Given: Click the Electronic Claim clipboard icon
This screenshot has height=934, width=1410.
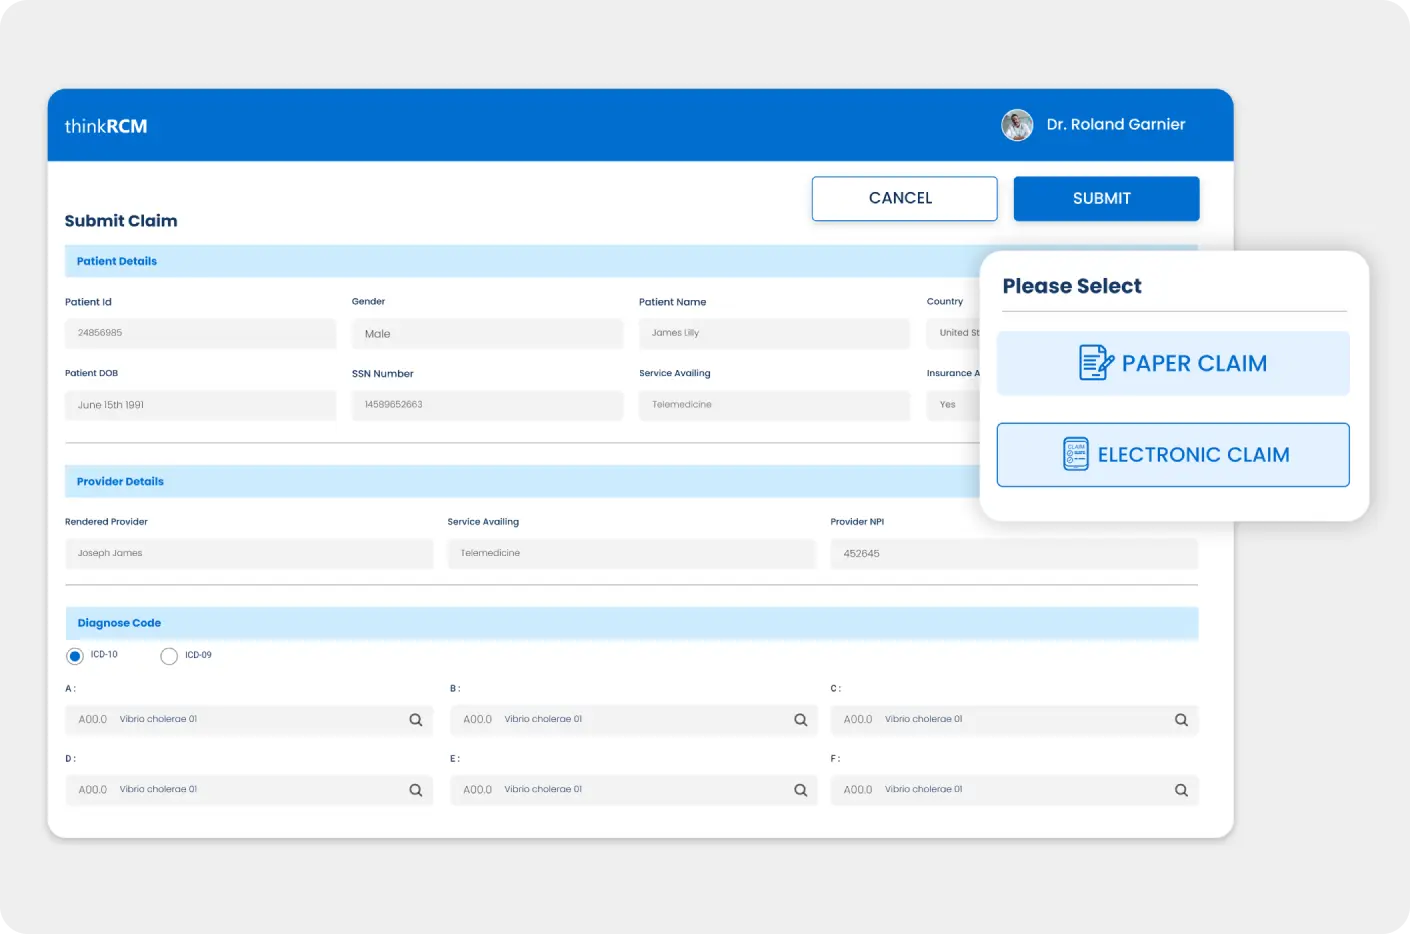Looking at the screenshot, I should click(x=1076, y=454).
